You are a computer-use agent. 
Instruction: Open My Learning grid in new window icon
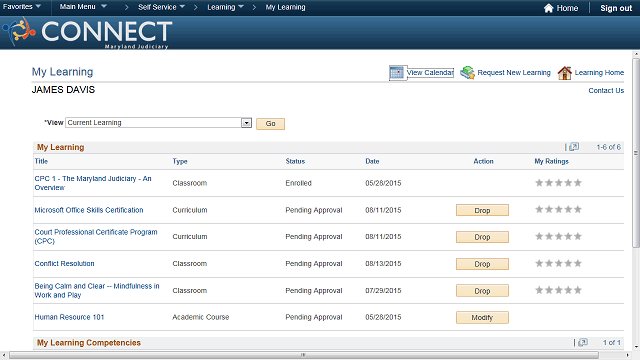[574, 147]
